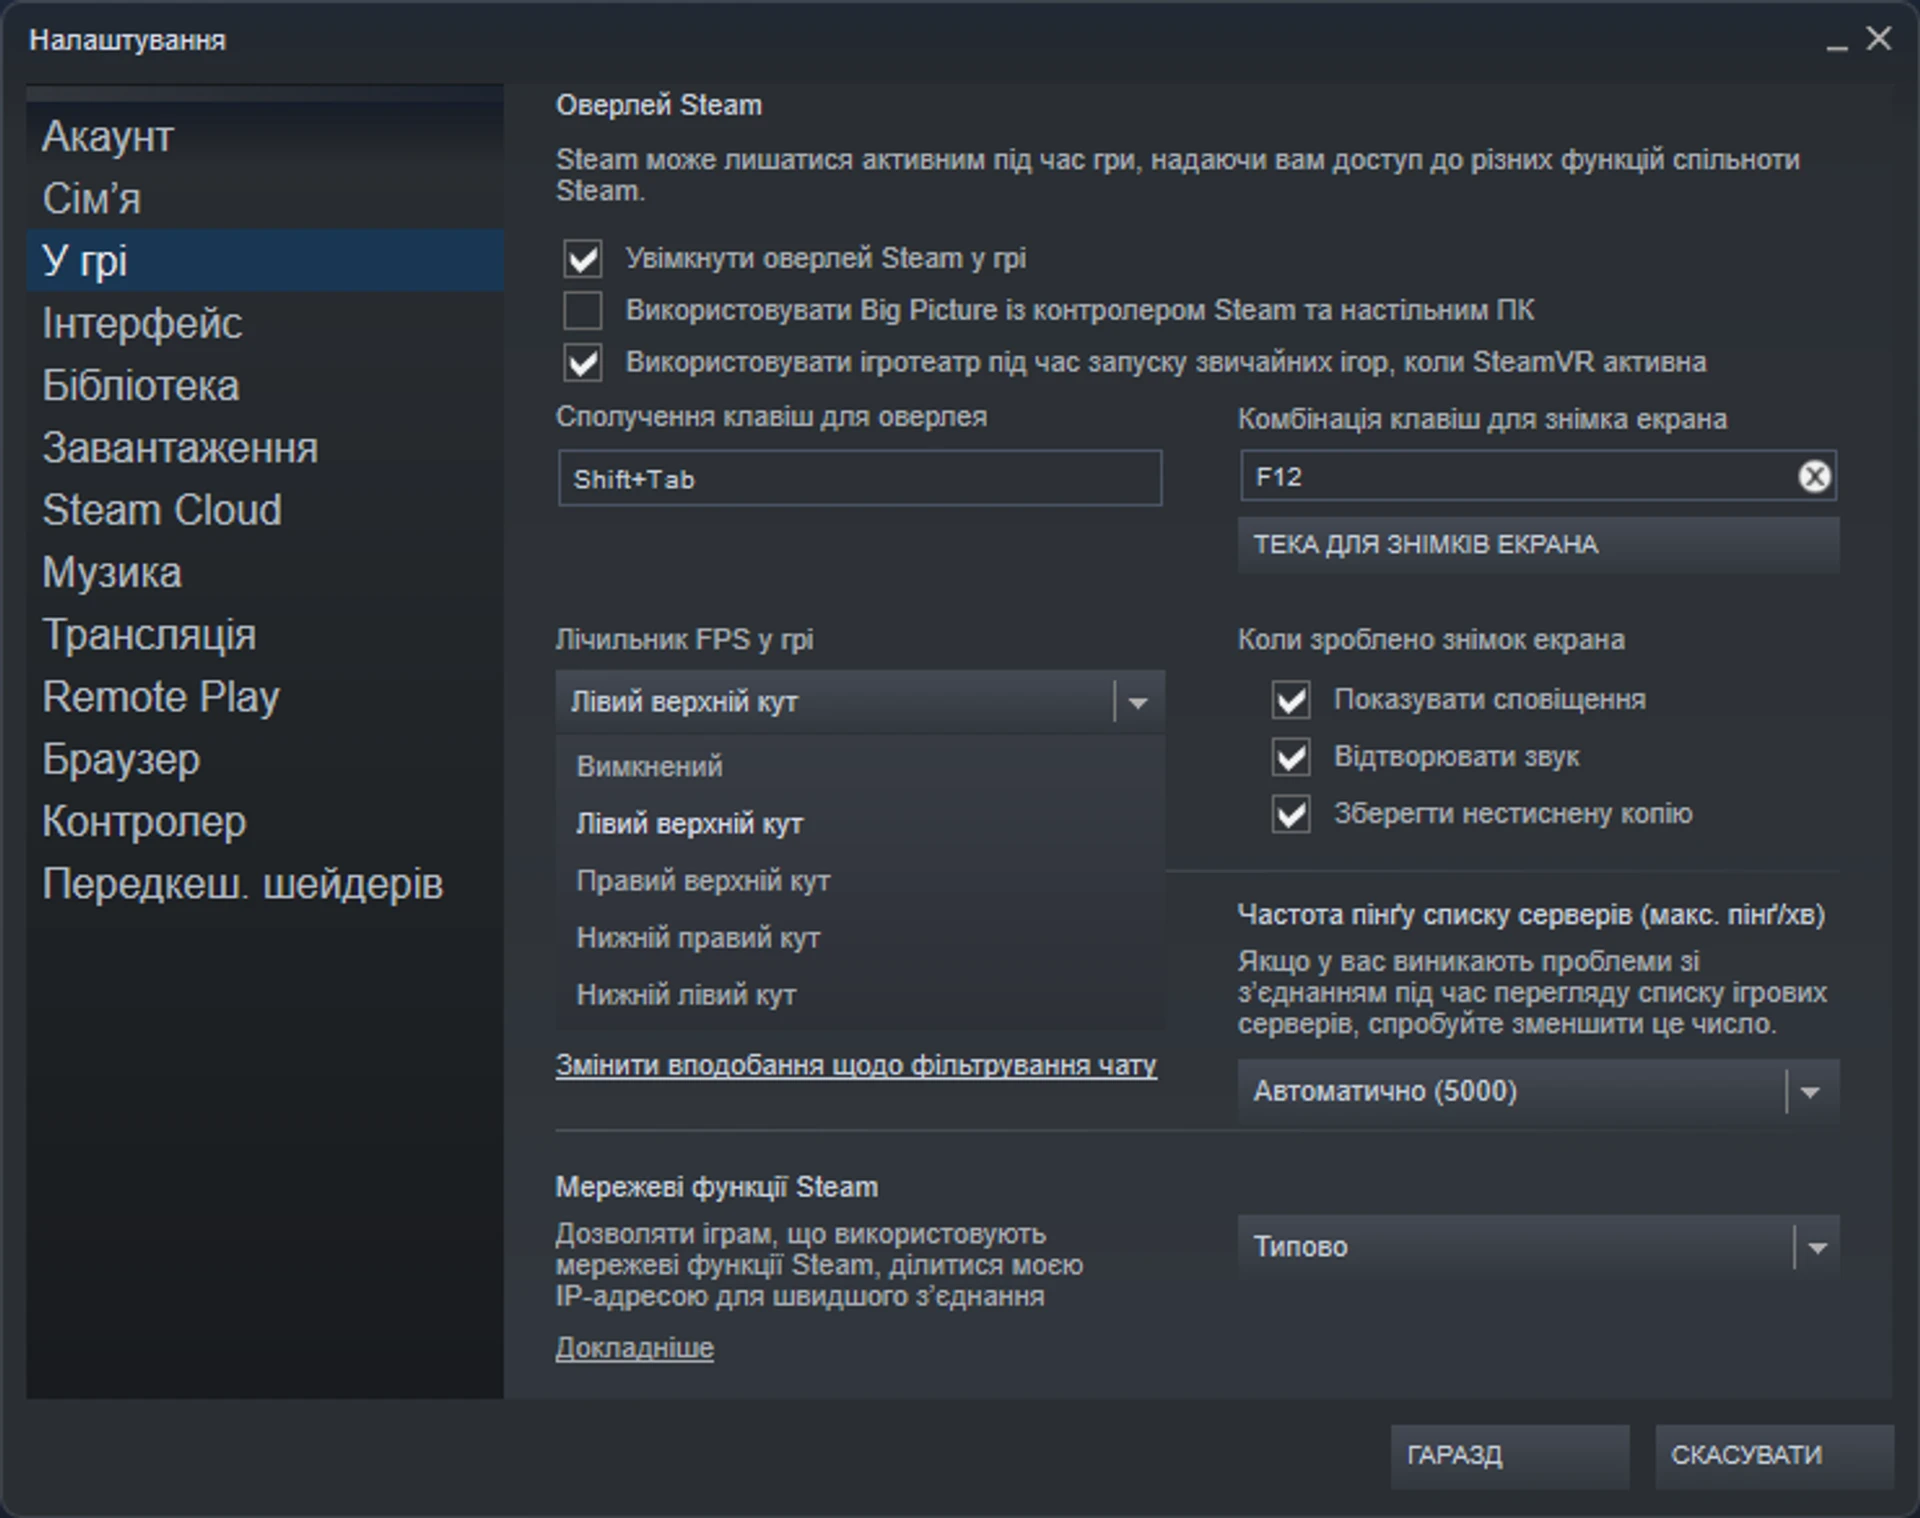1920x1518 pixels.
Task: Clear the F12 screenshot shortcut with the X icon
Action: click(1814, 477)
